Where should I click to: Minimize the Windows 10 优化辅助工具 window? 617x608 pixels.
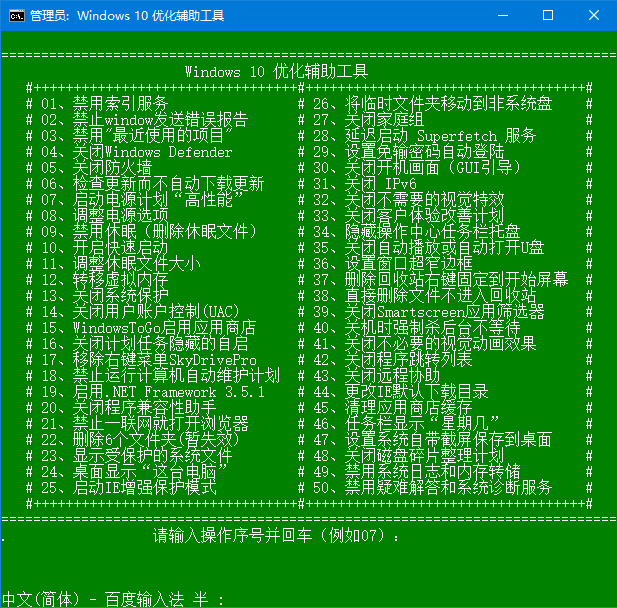pos(500,15)
